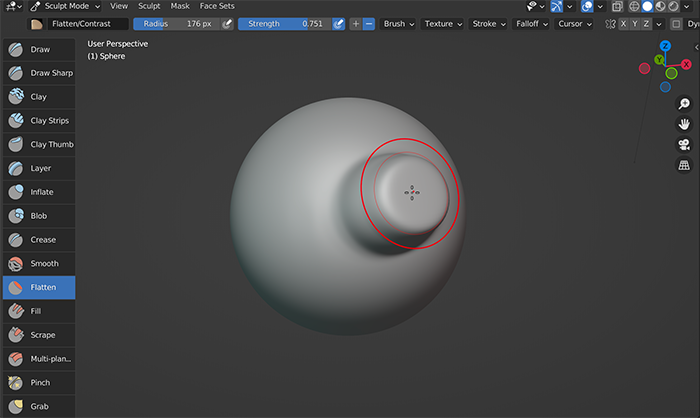Image resolution: width=700 pixels, height=418 pixels.
Task: Toggle Y axis symmetry
Action: tap(635, 24)
